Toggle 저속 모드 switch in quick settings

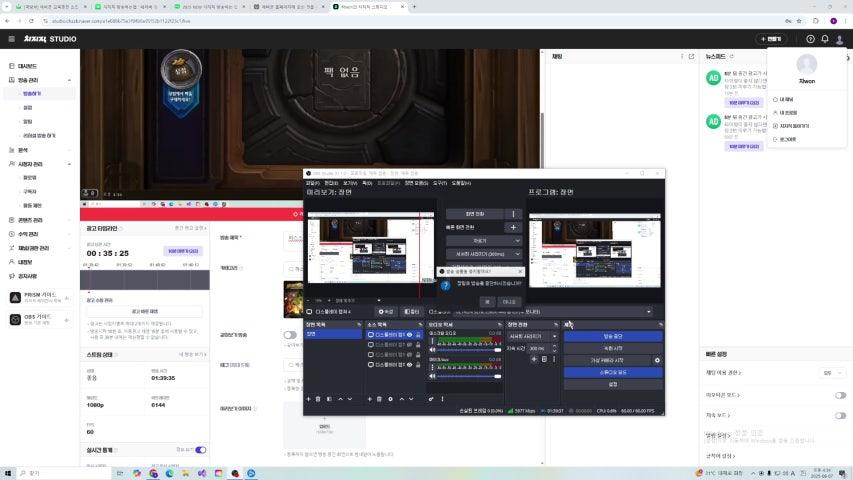pos(840,415)
